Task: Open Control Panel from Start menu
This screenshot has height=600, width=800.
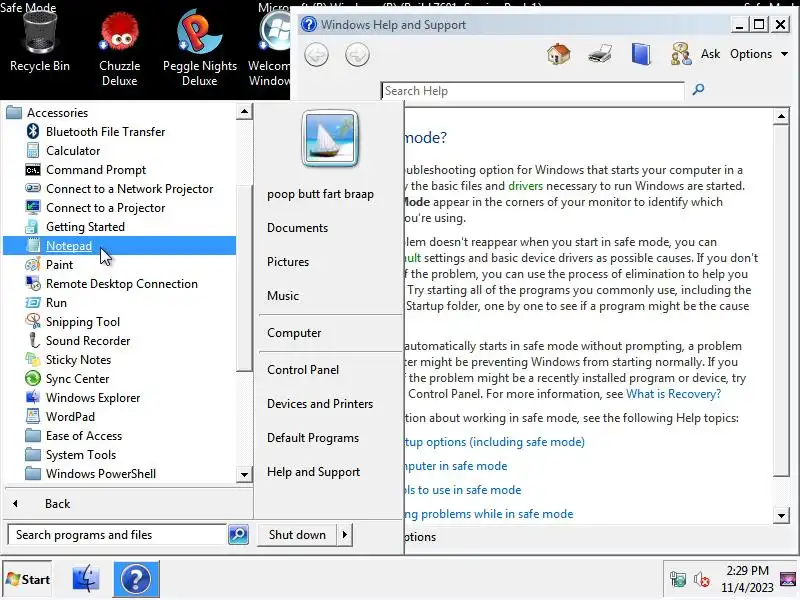Action: [303, 370]
